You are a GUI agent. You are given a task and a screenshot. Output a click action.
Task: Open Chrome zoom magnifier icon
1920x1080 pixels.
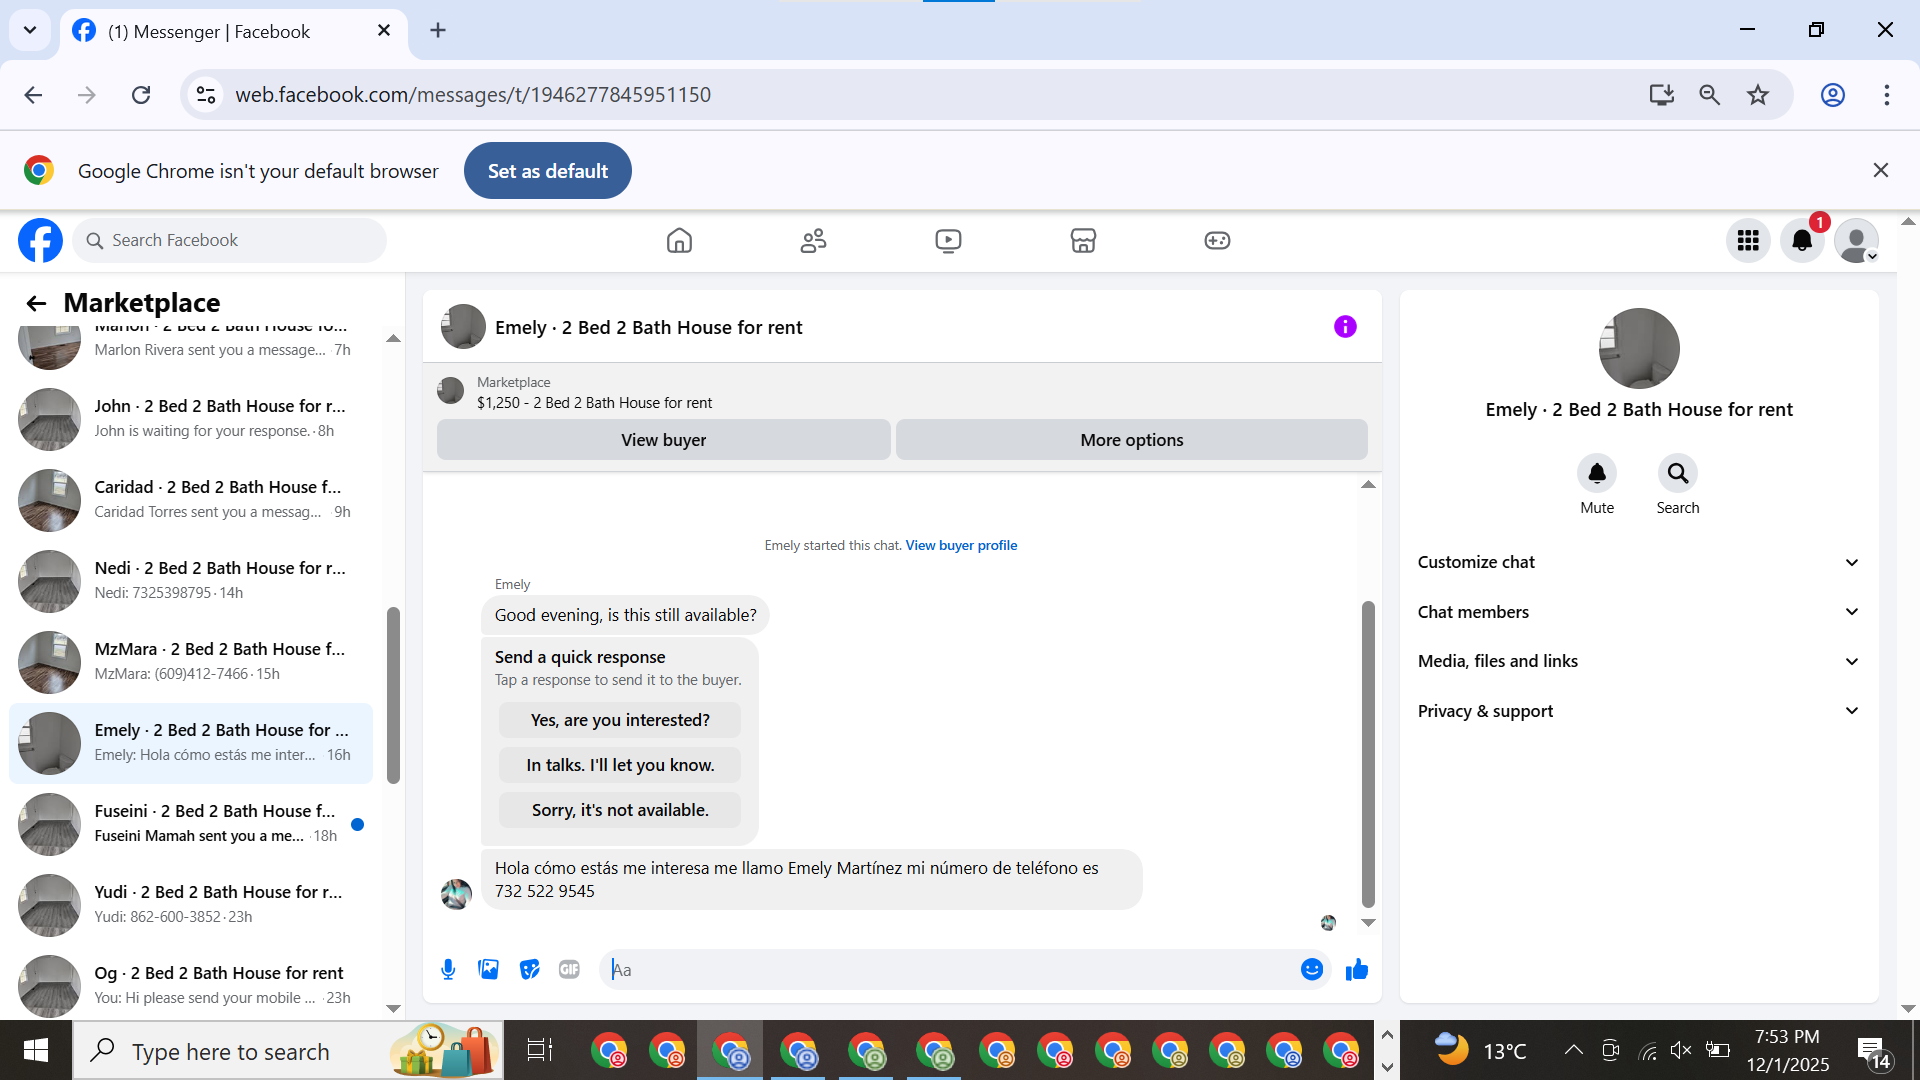pyautogui.click(x=1709, y=95)
